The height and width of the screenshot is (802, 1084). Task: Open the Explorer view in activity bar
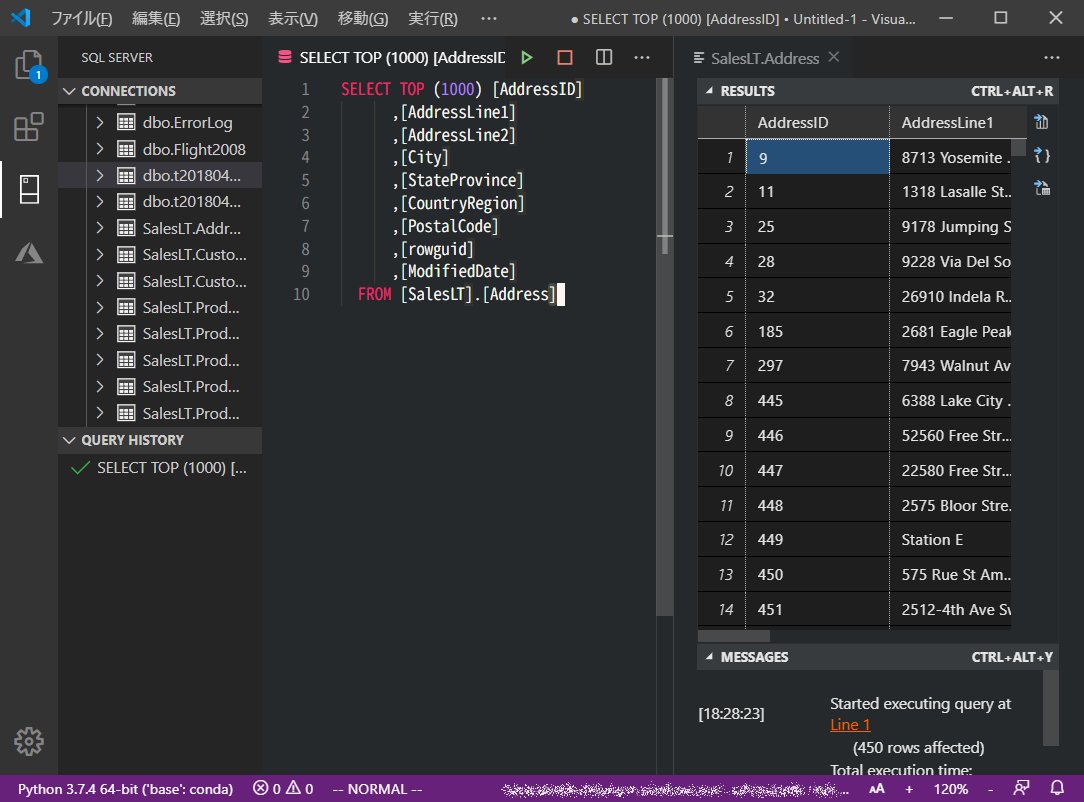(x=28, y=66)
